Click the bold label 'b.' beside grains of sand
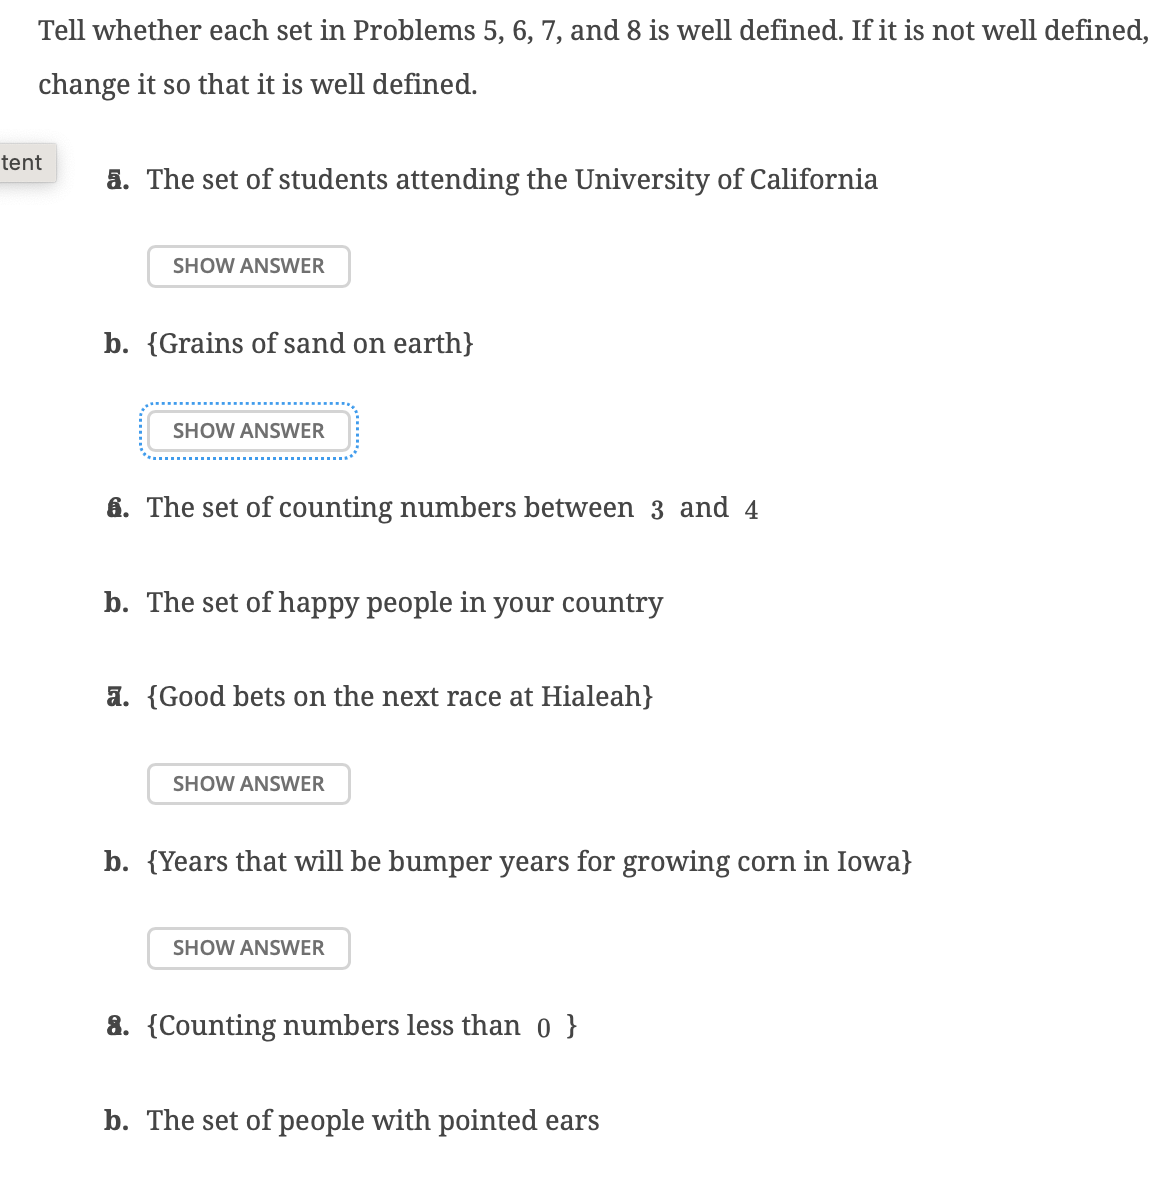The height and width of the screenshot is (1188, 1164). coord(115,343)
